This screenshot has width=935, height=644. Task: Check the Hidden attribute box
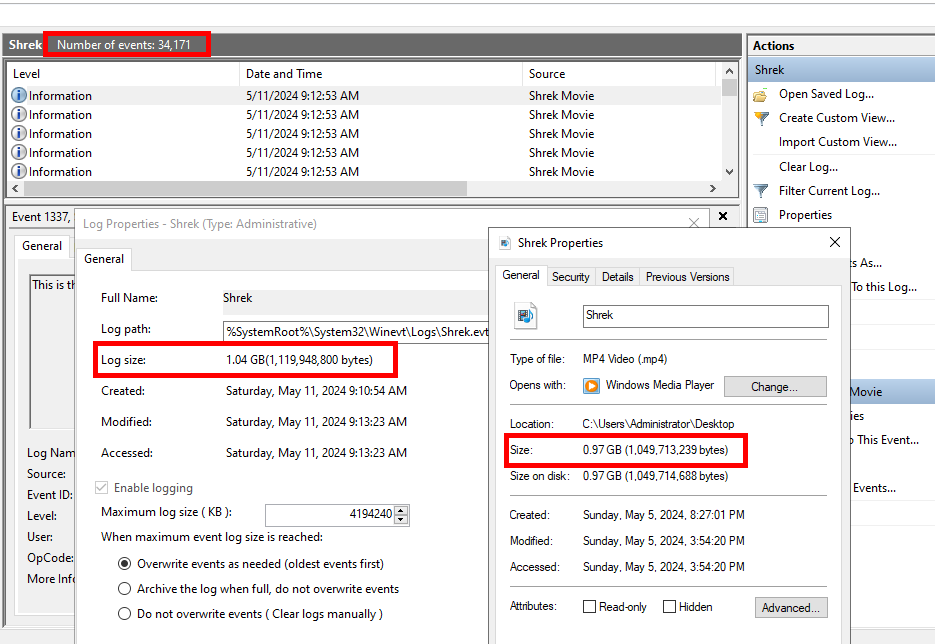(669, 606)
